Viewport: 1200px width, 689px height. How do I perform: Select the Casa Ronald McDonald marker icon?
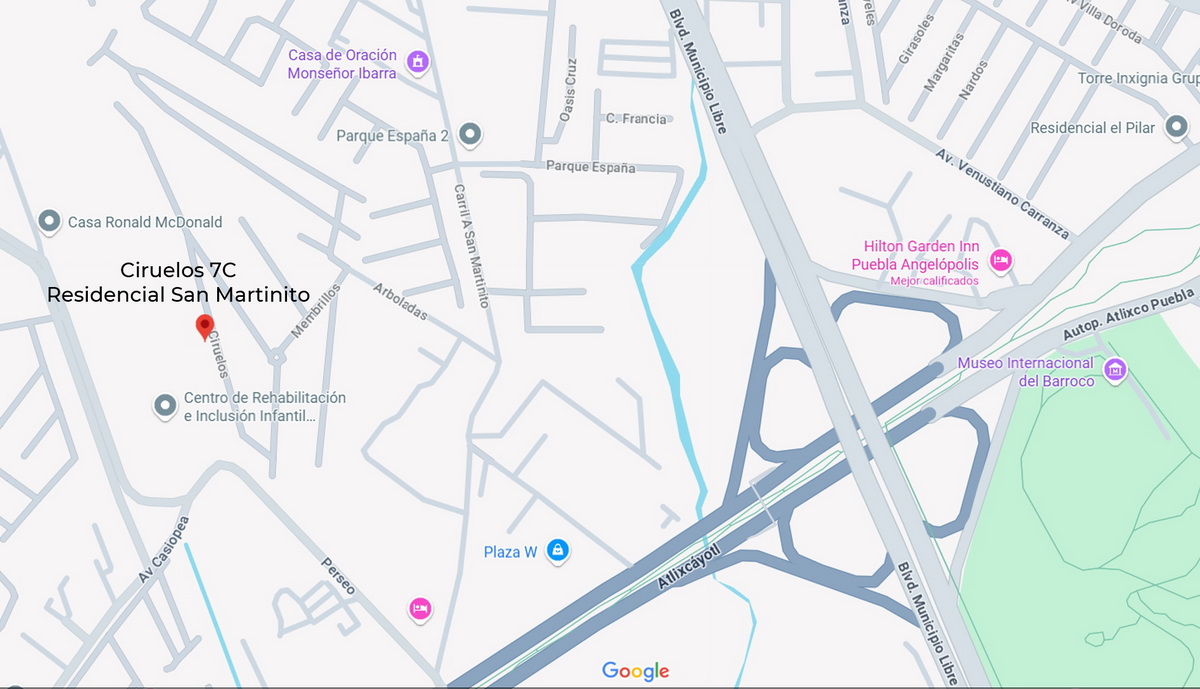tap(49, 221)
